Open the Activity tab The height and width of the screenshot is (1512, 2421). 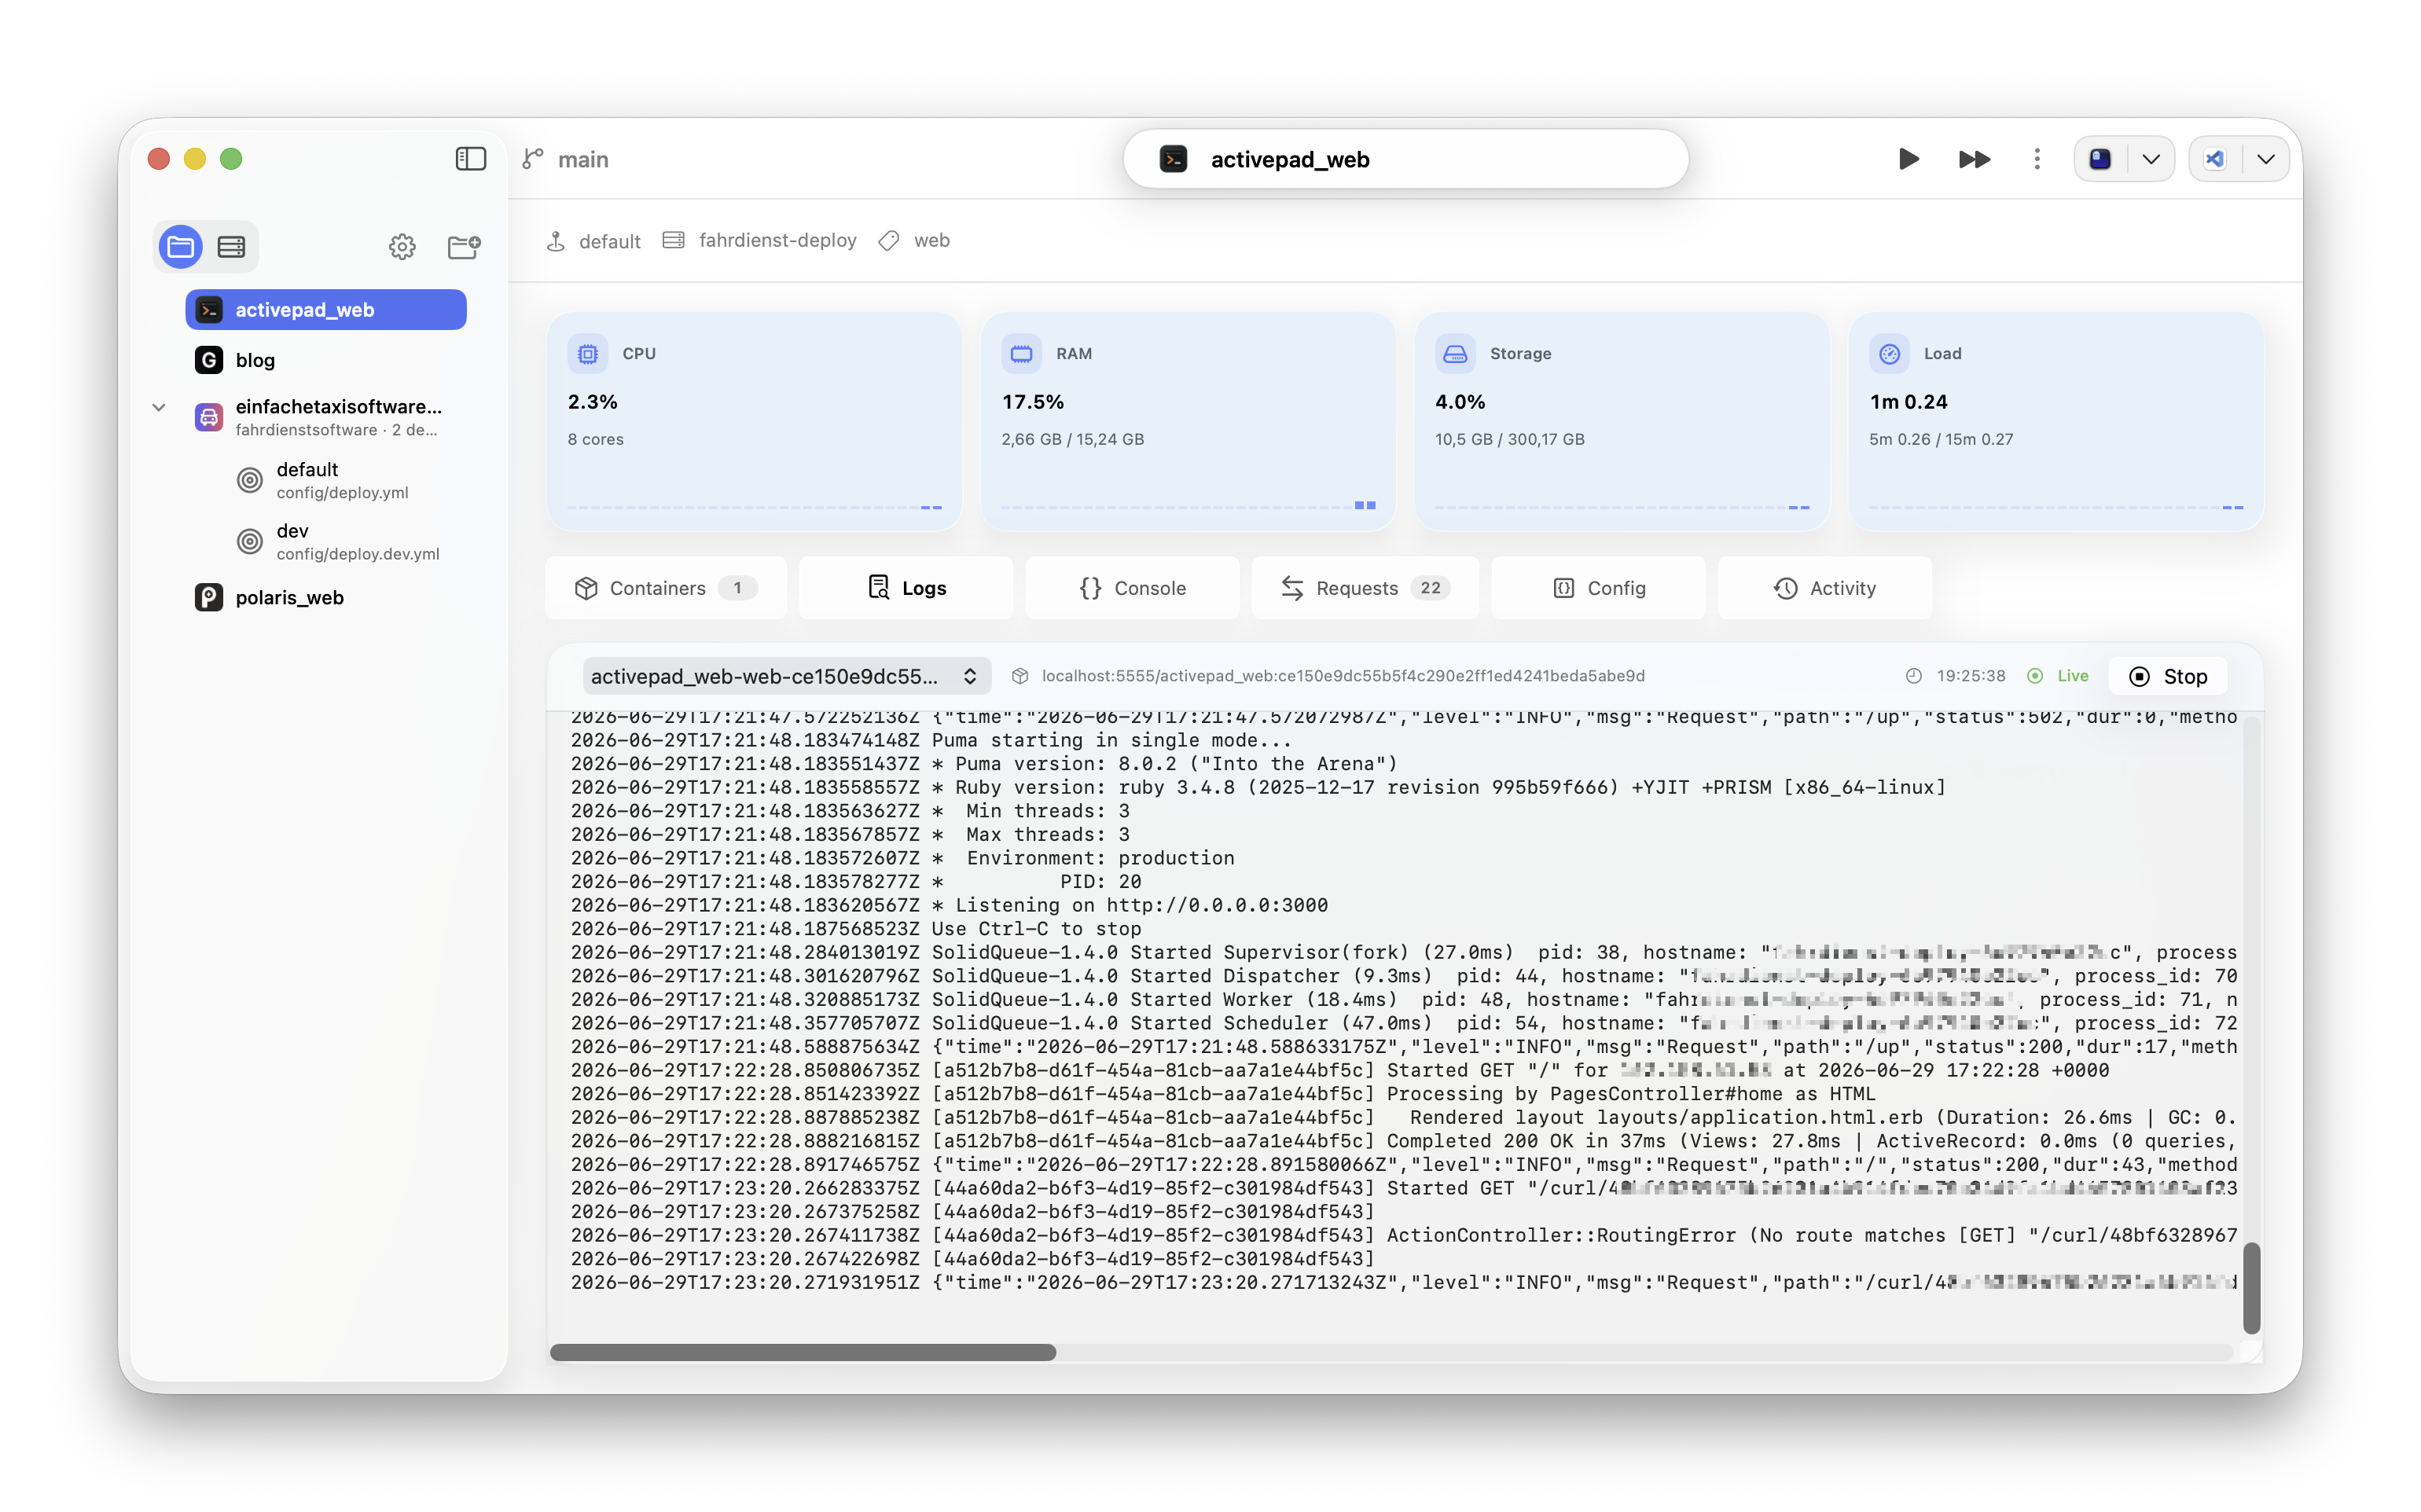1824,588
